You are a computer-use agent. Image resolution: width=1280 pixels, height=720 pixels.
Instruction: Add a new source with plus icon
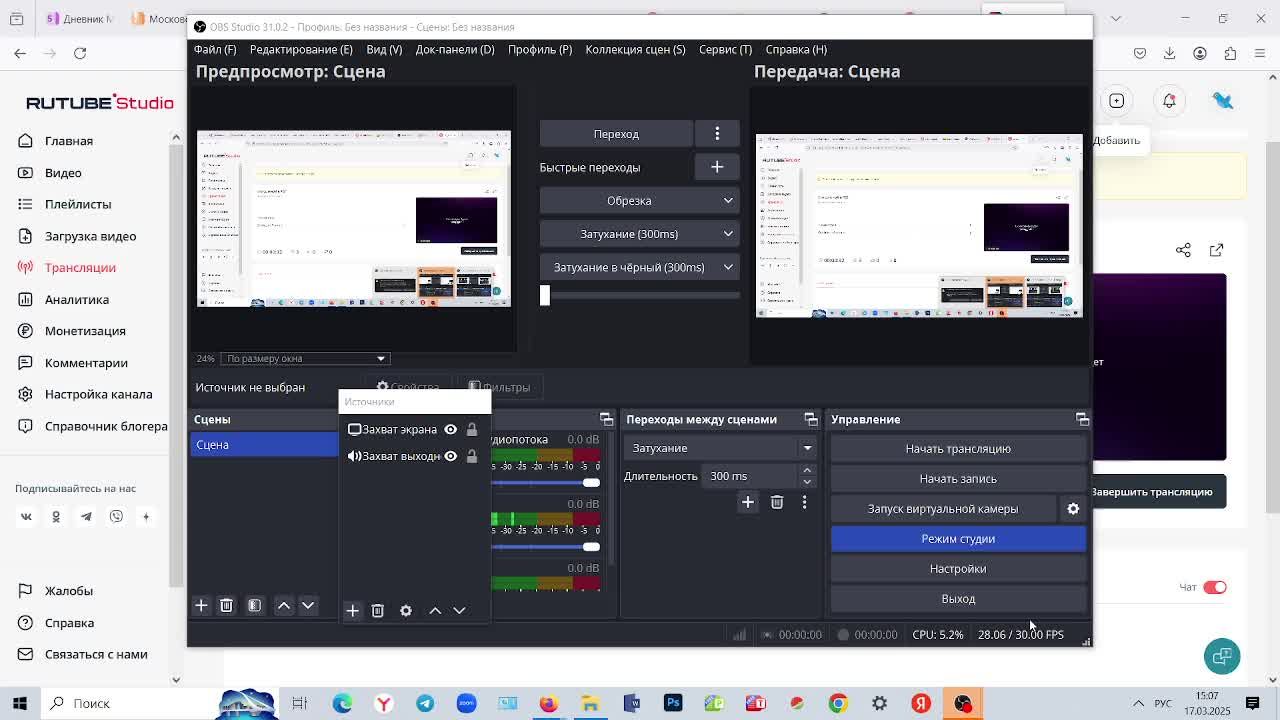pos(352,610)
